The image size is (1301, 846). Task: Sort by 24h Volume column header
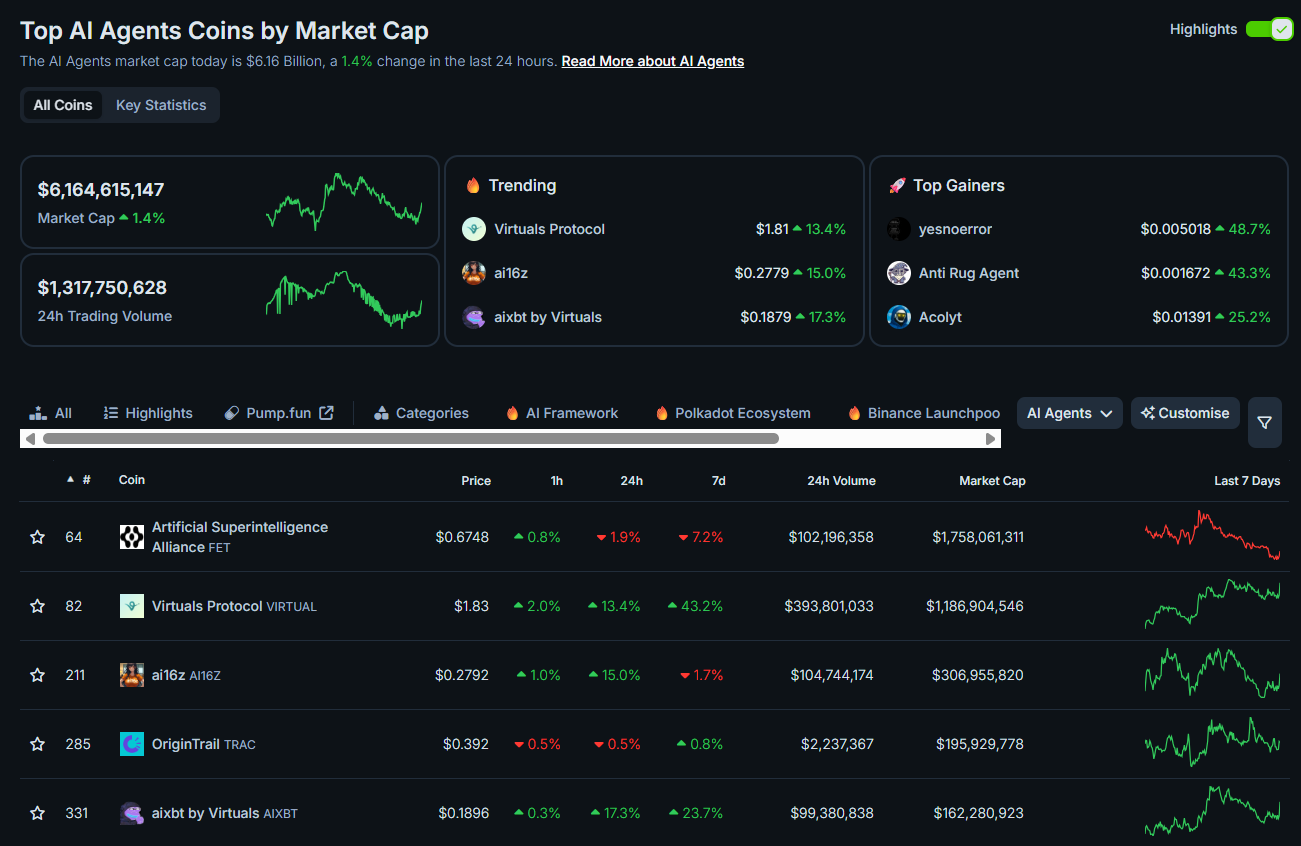841,481
